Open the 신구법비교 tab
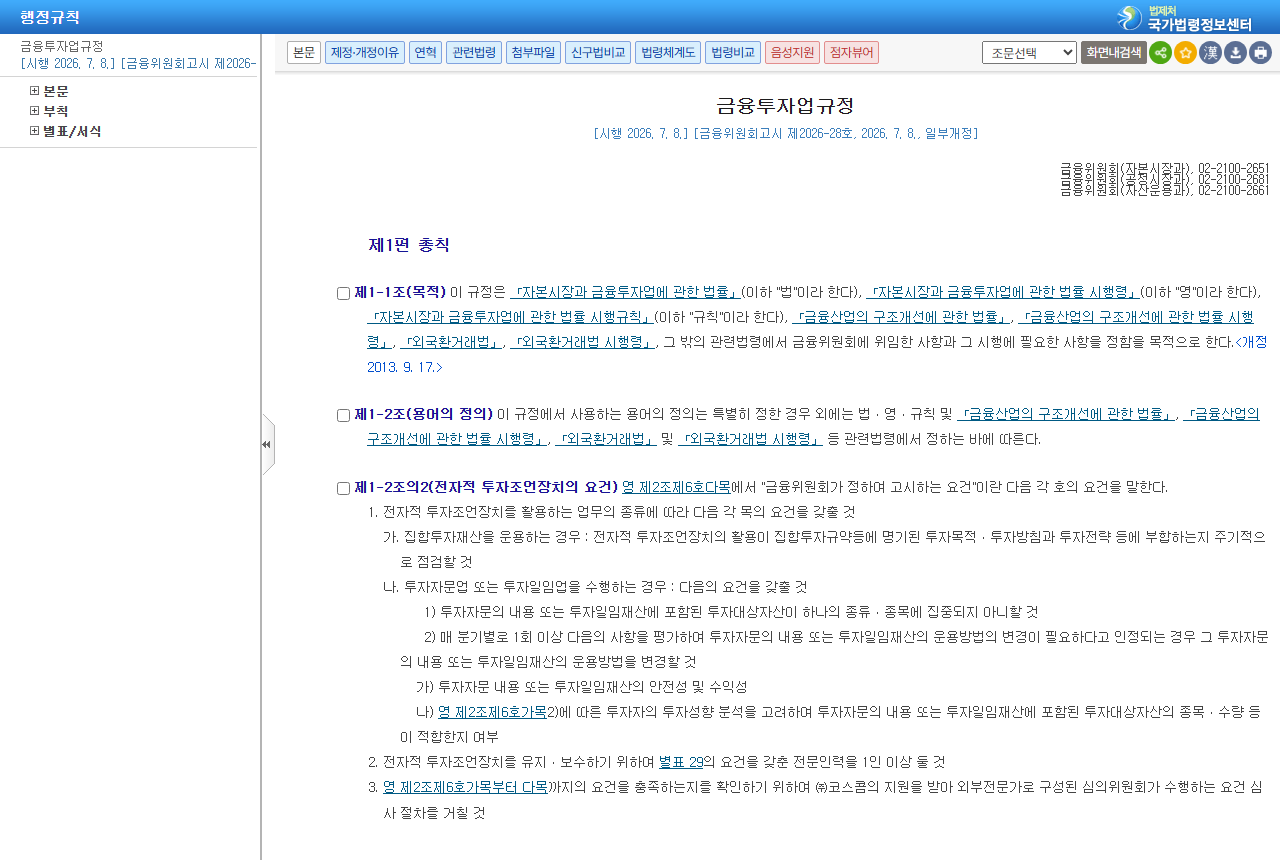This screenshot has width=1280, height=860. pos(598,53)
